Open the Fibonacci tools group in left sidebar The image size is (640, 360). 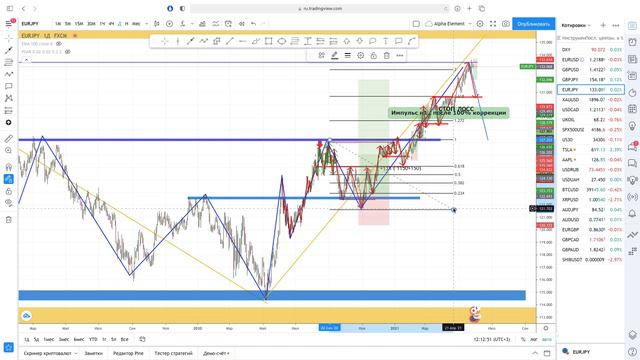[x=9, y=62]
